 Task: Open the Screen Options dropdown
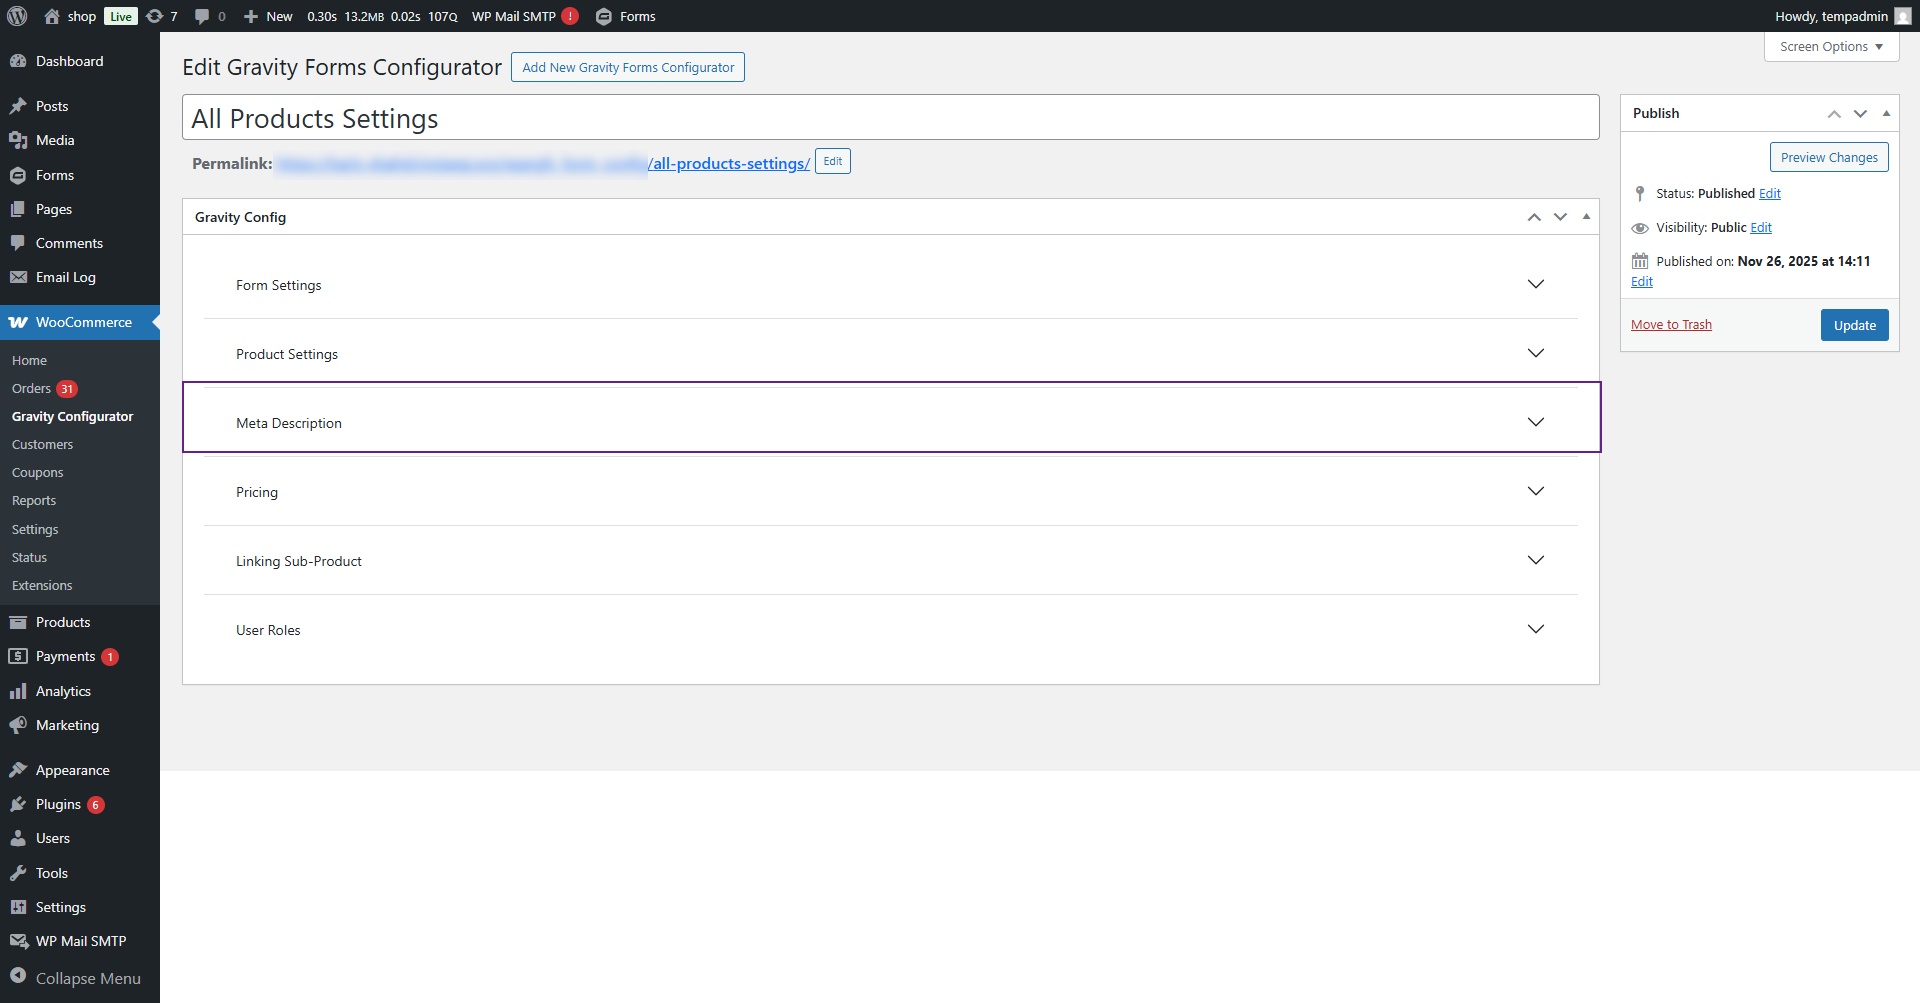pos(1831,46)
